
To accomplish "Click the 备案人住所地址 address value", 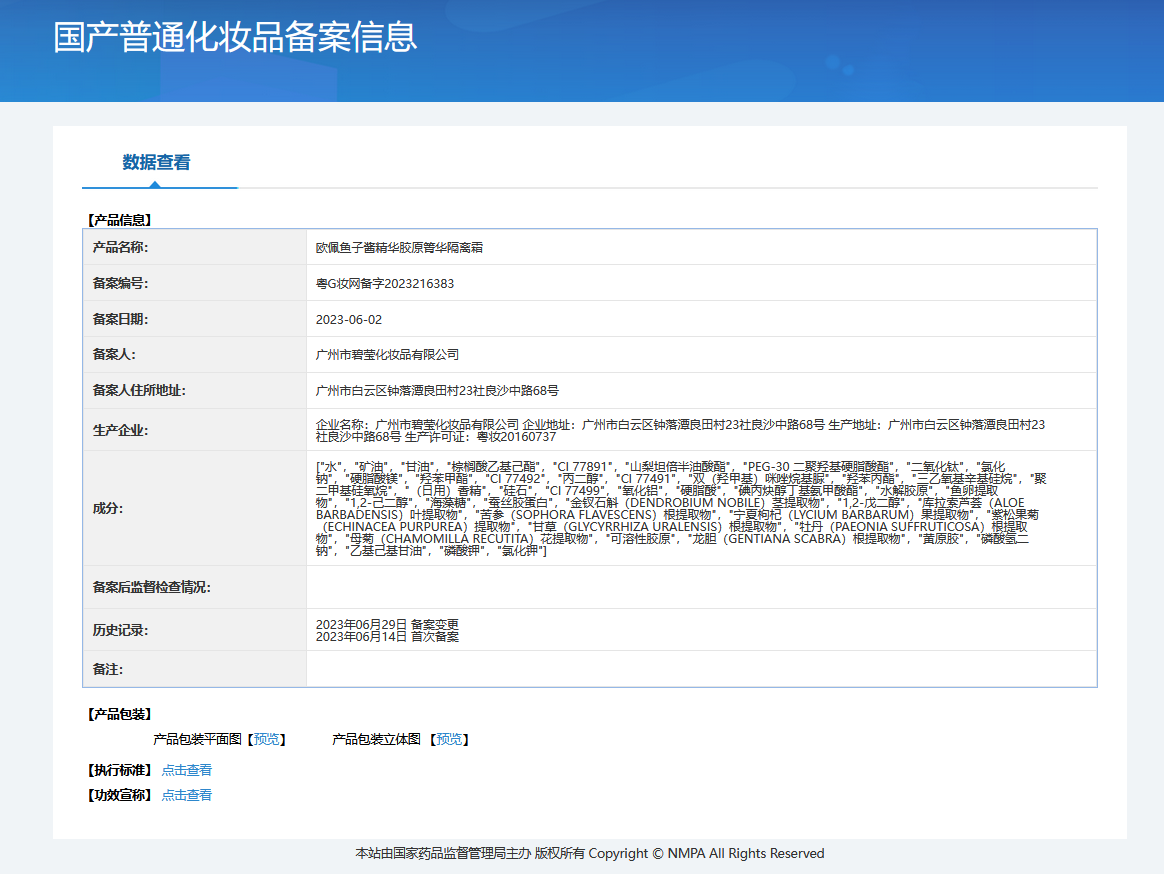I will pyautogui.click(x=437, y=391).
